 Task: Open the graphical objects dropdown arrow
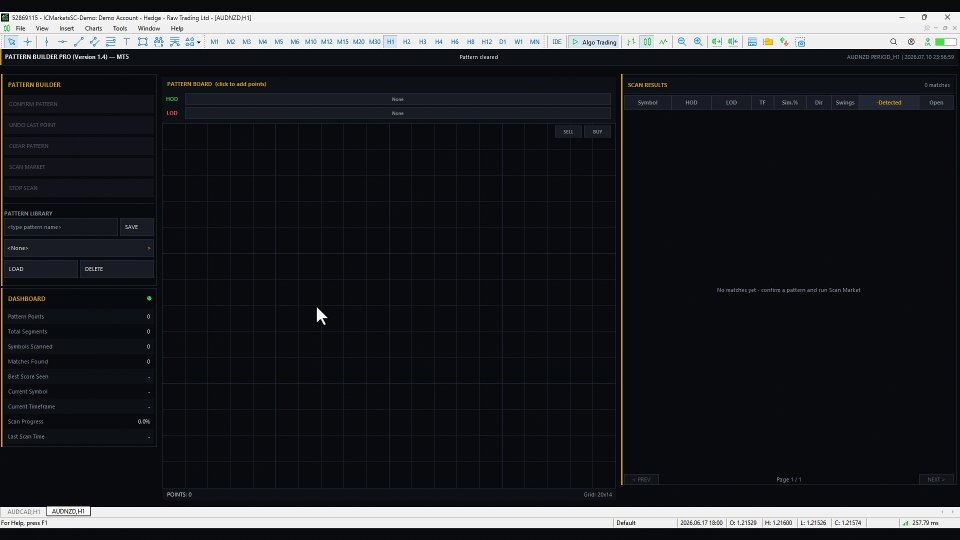(x=198, y=42)
